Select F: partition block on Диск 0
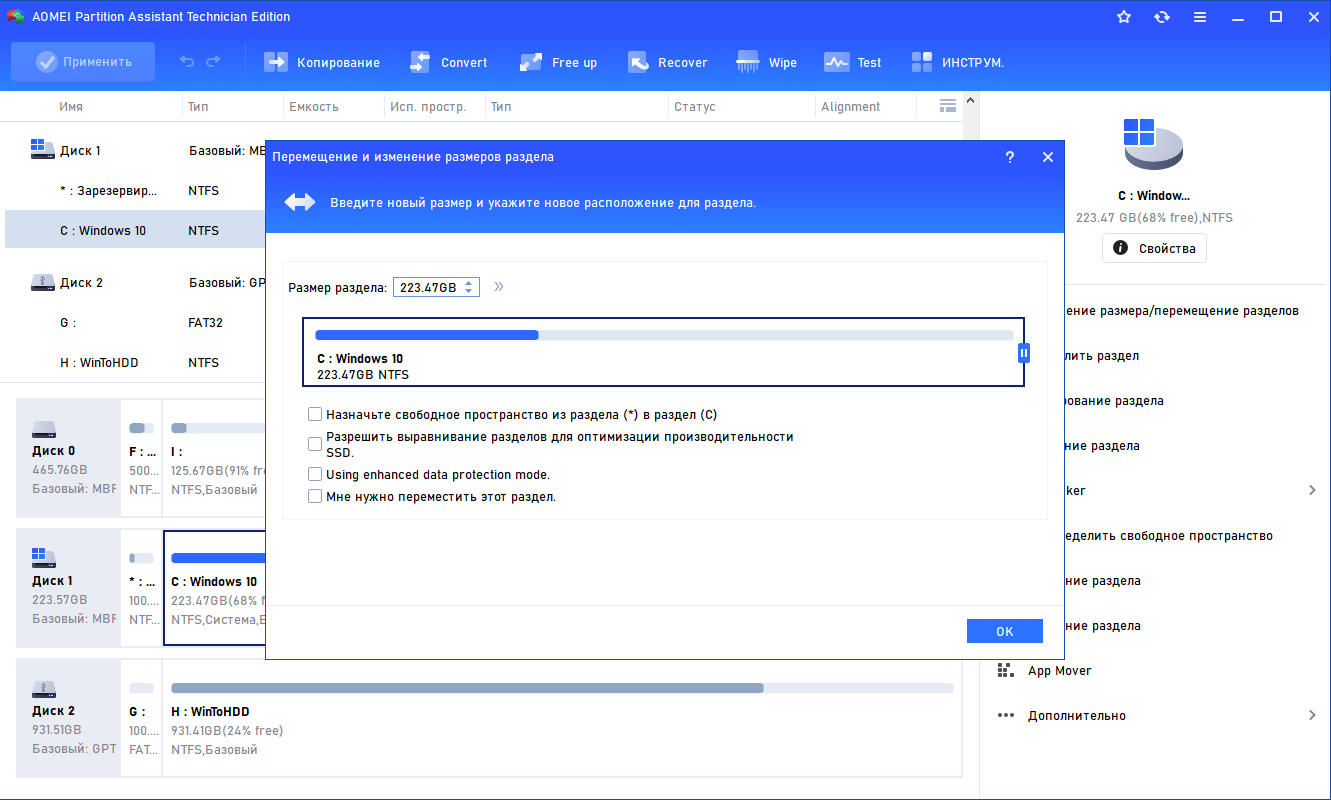Screen dimensions: 1331x800 (141, 458)
